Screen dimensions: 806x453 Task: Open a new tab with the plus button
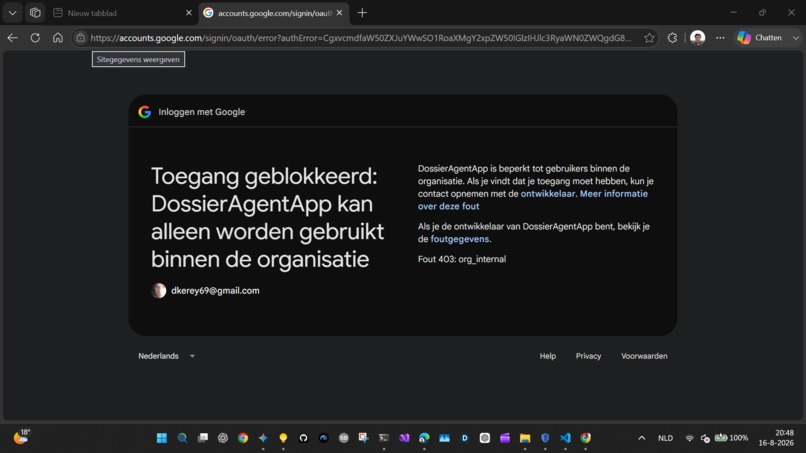[362, 13]
